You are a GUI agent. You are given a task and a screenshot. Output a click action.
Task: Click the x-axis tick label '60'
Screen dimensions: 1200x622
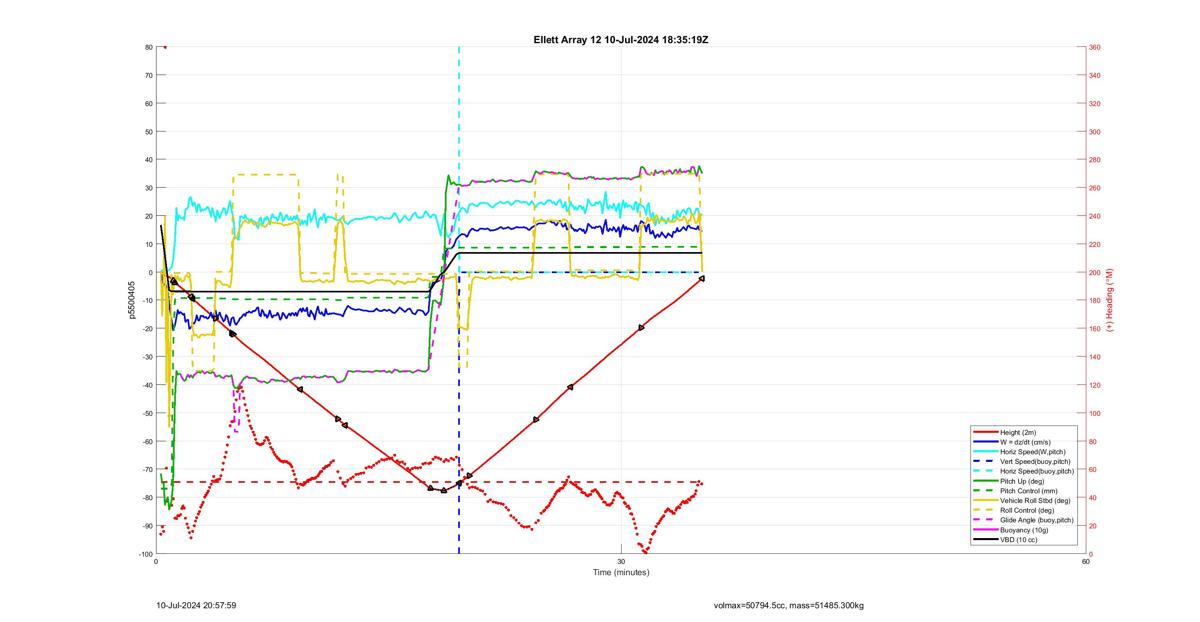coord(1086,562)
